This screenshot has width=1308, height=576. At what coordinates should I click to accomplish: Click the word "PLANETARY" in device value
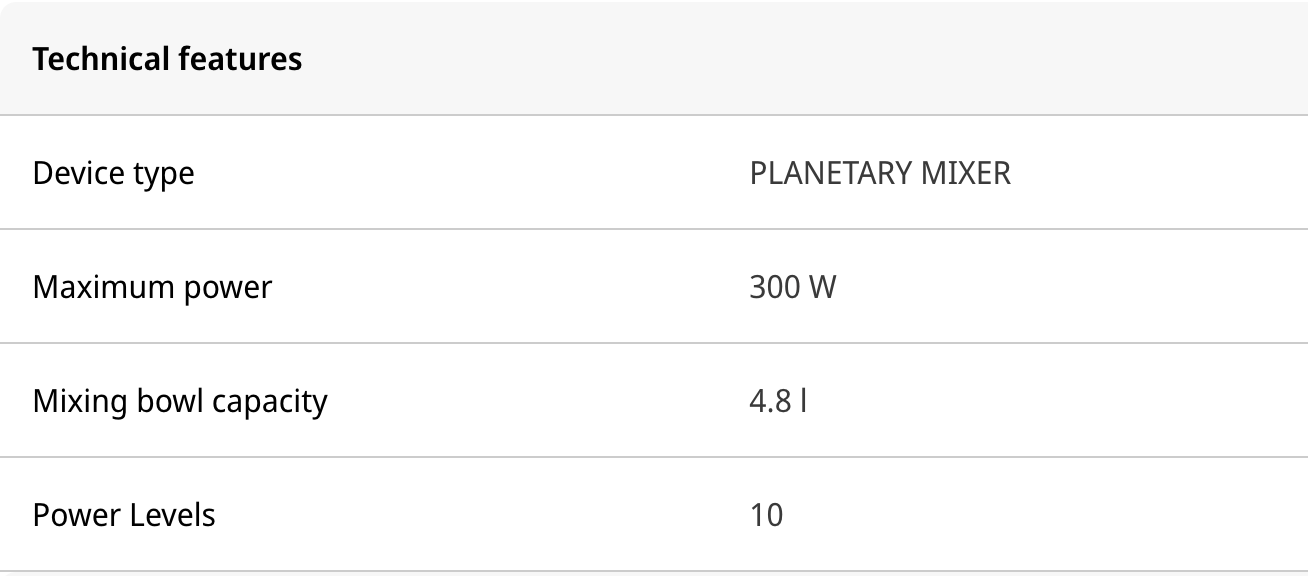(826, 173)
